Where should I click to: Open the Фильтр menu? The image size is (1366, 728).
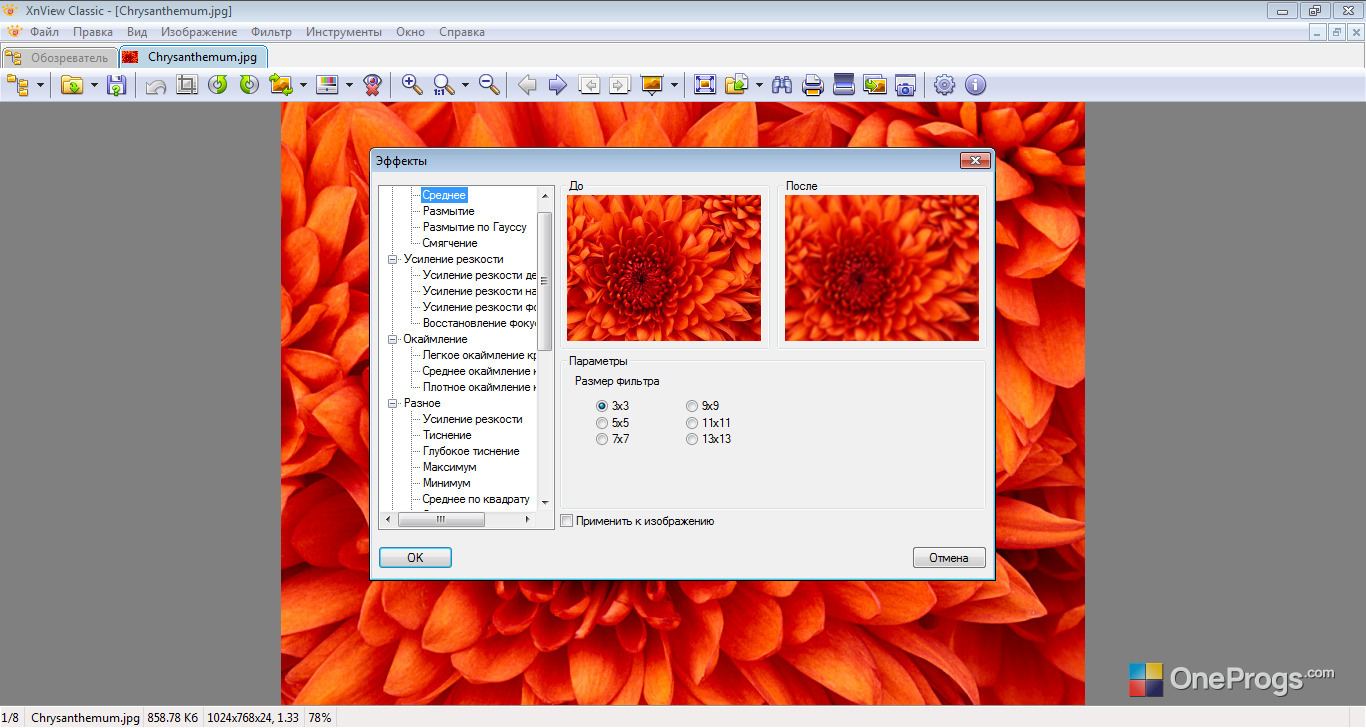(x=272, y=32)
